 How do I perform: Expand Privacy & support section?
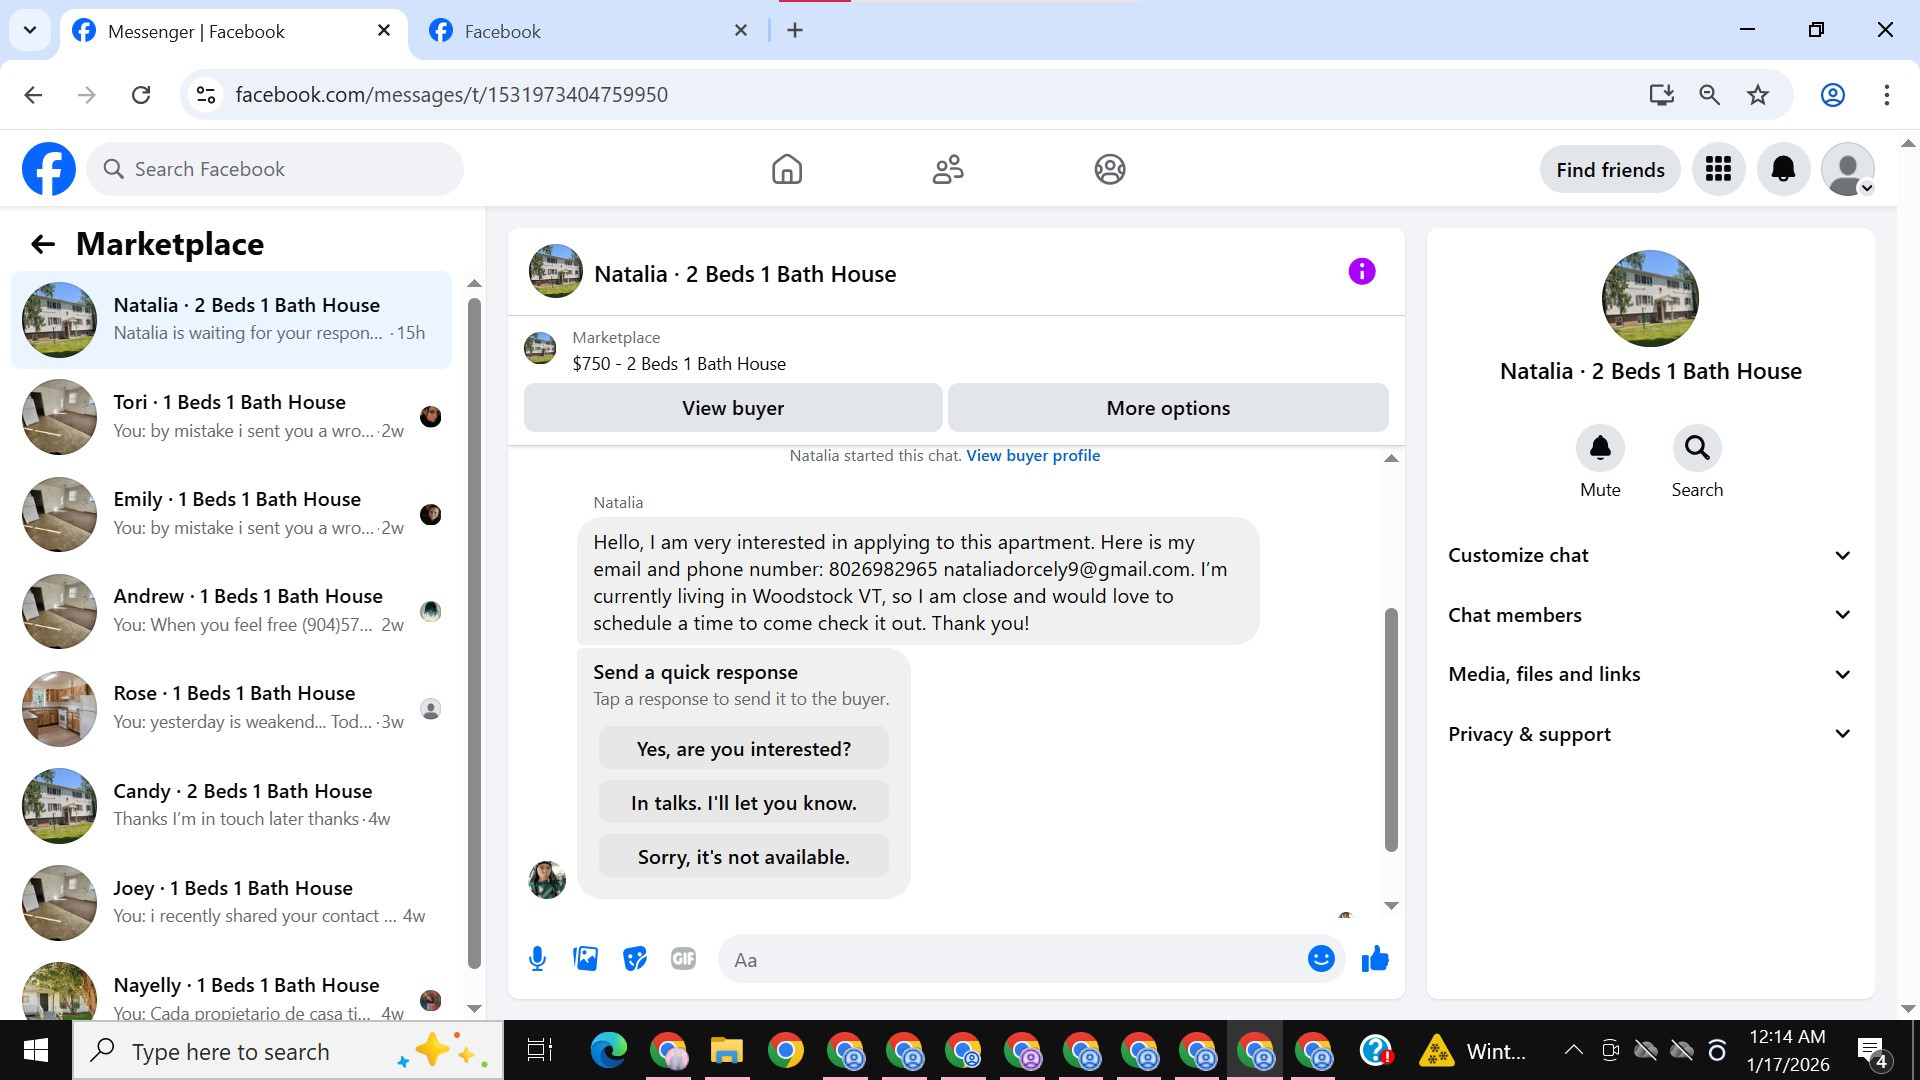[1649, 734]
